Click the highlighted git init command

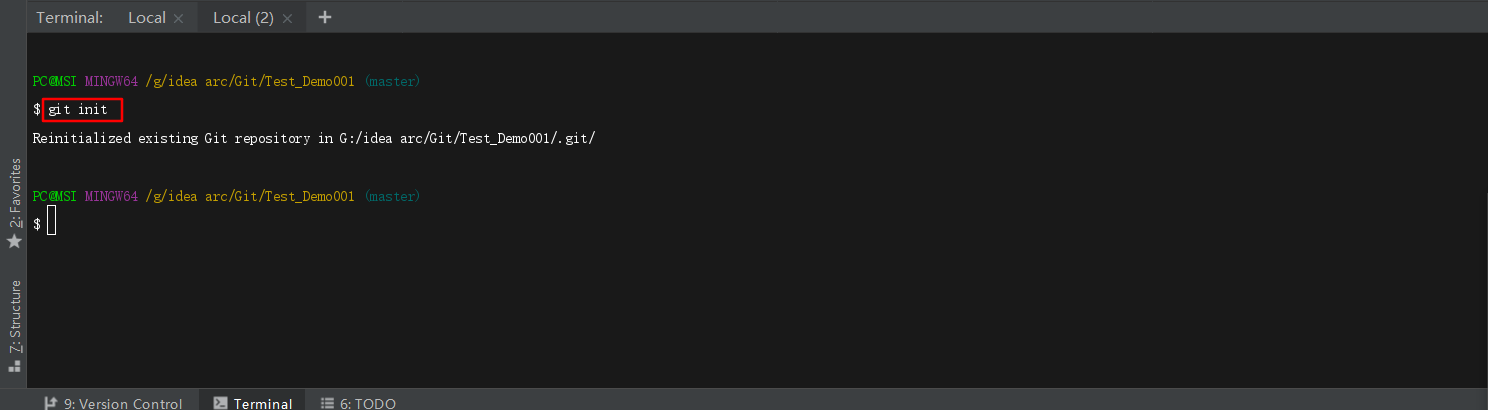[82, 109]
